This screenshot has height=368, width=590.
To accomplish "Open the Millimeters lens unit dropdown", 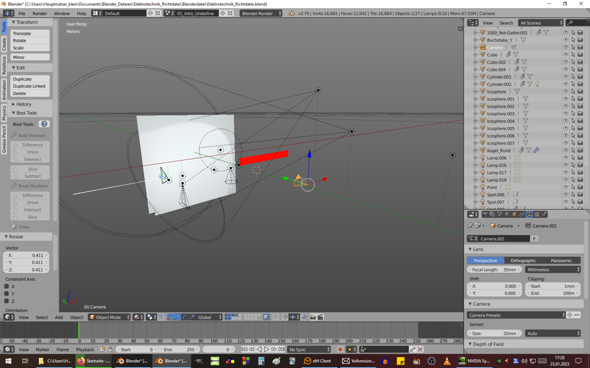I will tap(553, 270).
